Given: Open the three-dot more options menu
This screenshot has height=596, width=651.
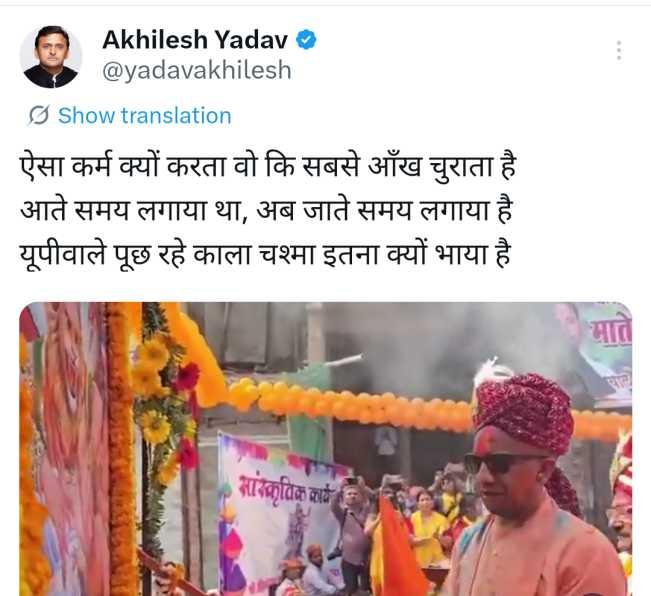Looking at the screenshot, I should [x=619, y=51].
